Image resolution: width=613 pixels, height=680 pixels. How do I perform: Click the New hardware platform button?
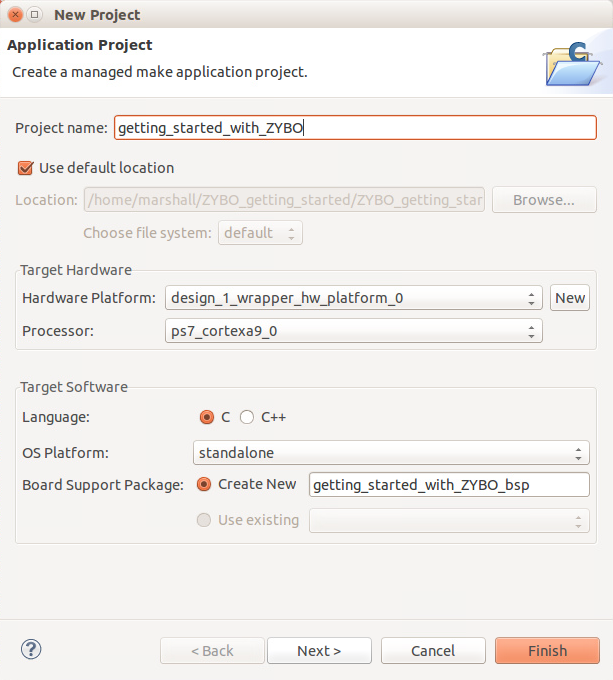(570, 298)
